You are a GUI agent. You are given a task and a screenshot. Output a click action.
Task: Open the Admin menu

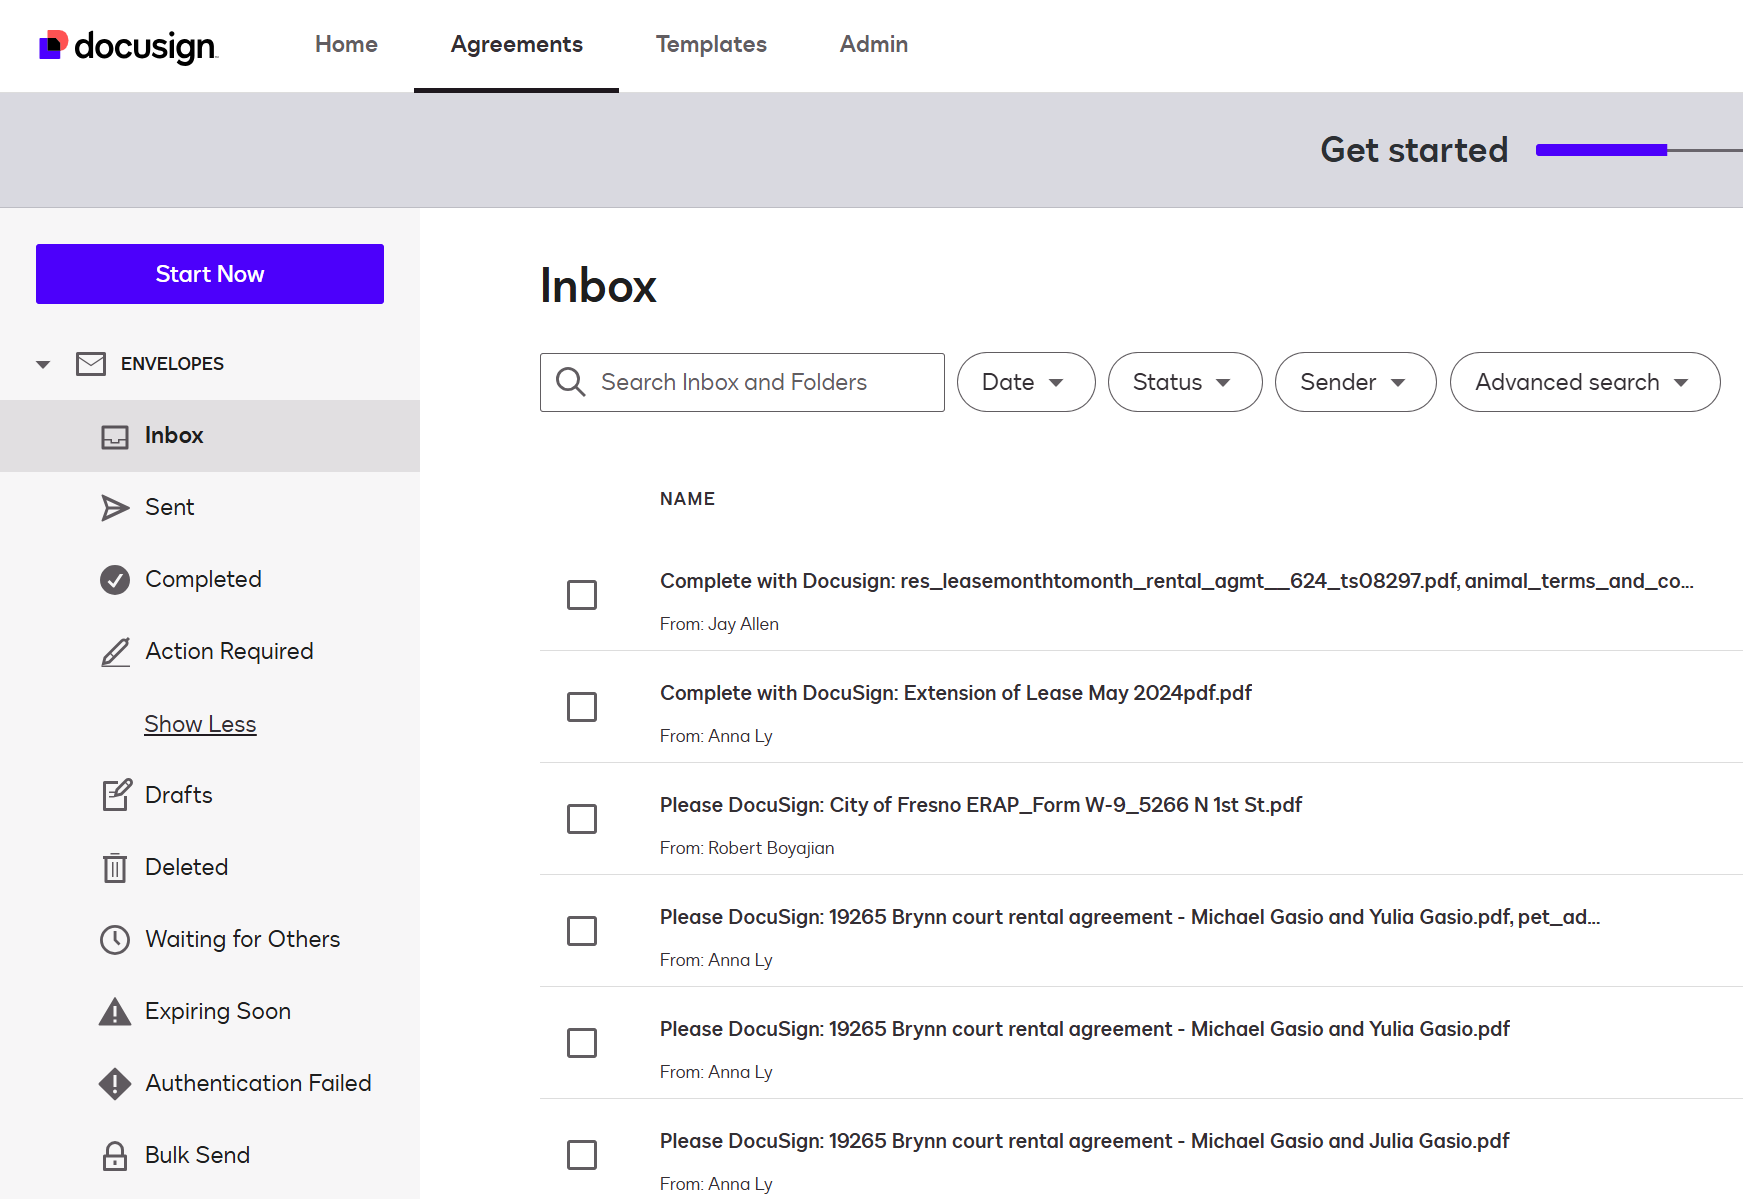point(873,44)
